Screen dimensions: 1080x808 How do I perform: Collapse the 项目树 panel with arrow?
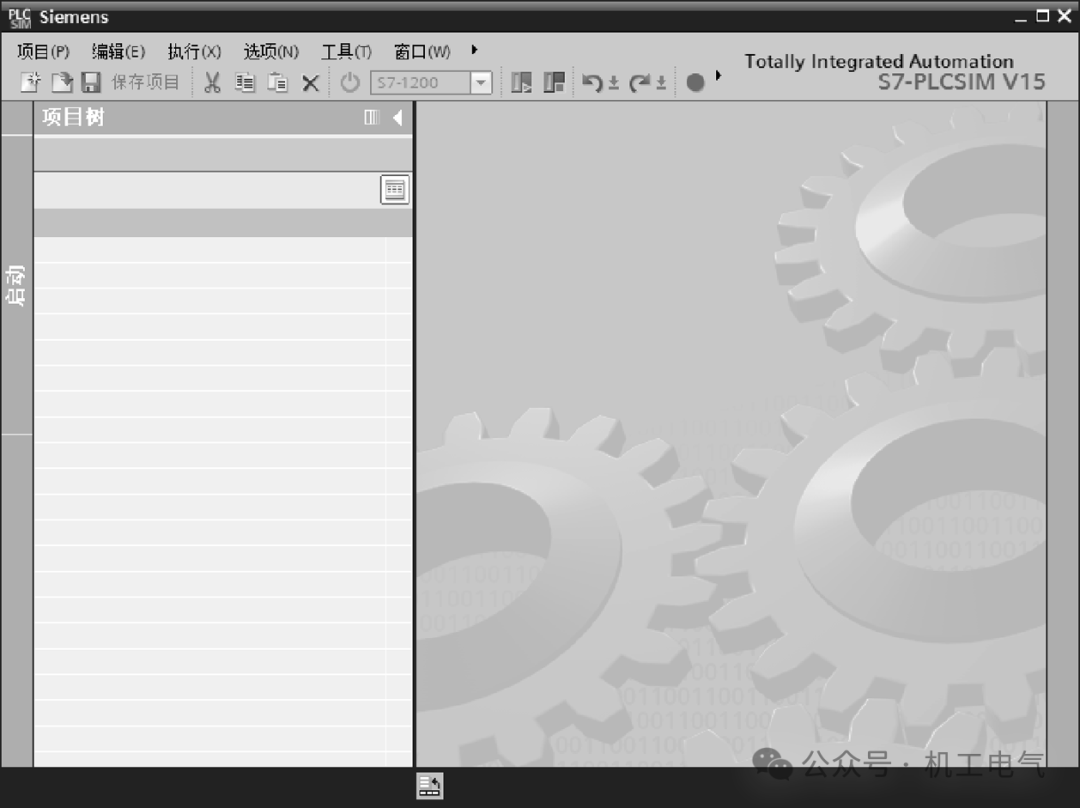tap(397, 118)
